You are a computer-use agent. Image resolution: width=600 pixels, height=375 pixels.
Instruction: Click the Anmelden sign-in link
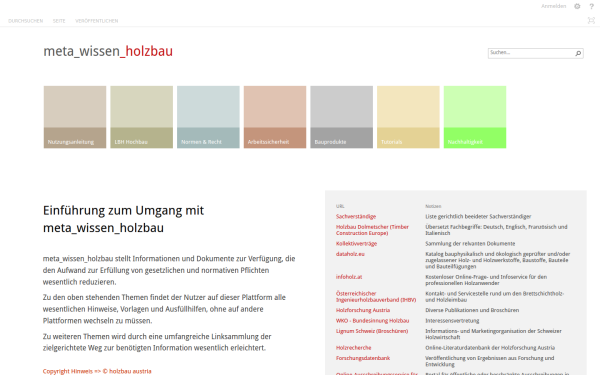coord(553,6)
